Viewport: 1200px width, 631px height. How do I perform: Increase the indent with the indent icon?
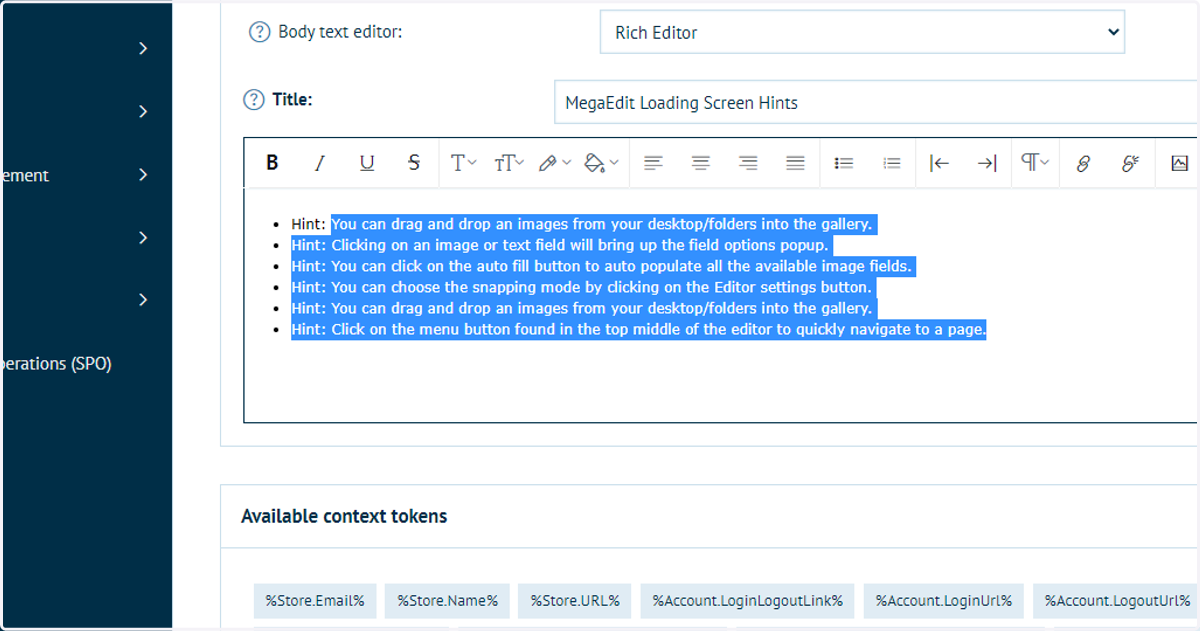pos(987,163)
